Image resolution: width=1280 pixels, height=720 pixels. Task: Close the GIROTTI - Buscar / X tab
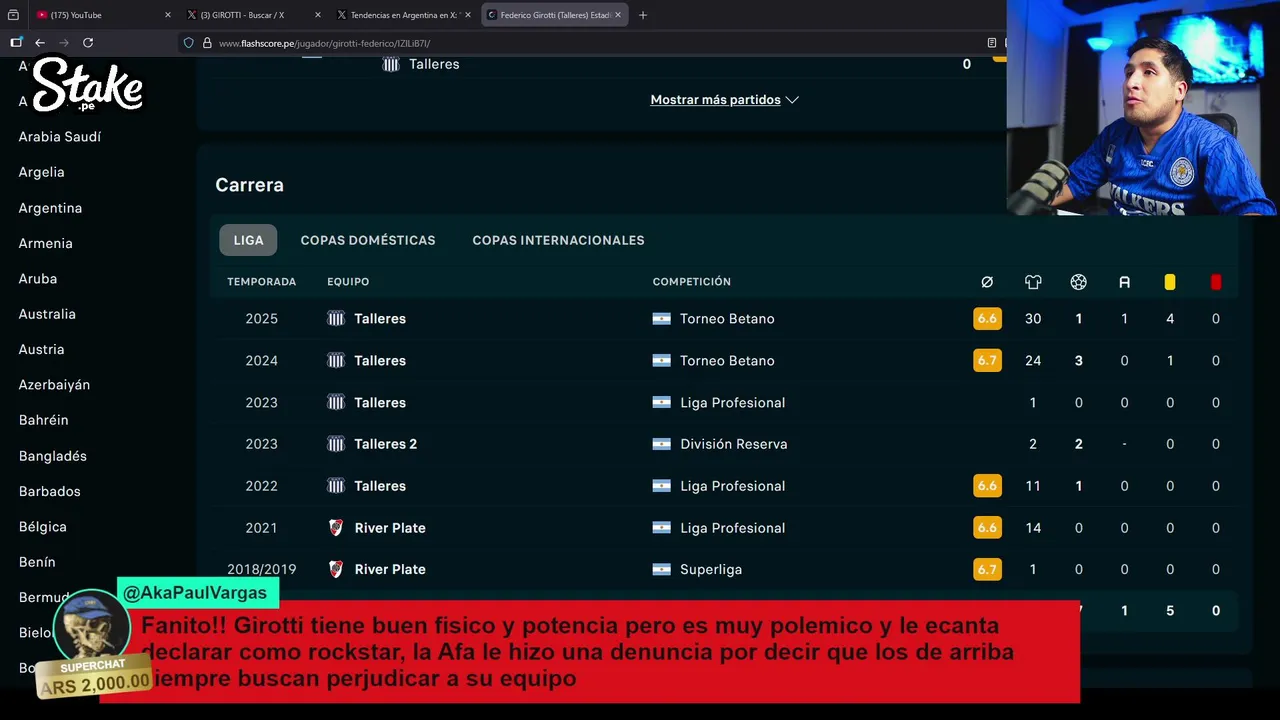click(318, 15)
